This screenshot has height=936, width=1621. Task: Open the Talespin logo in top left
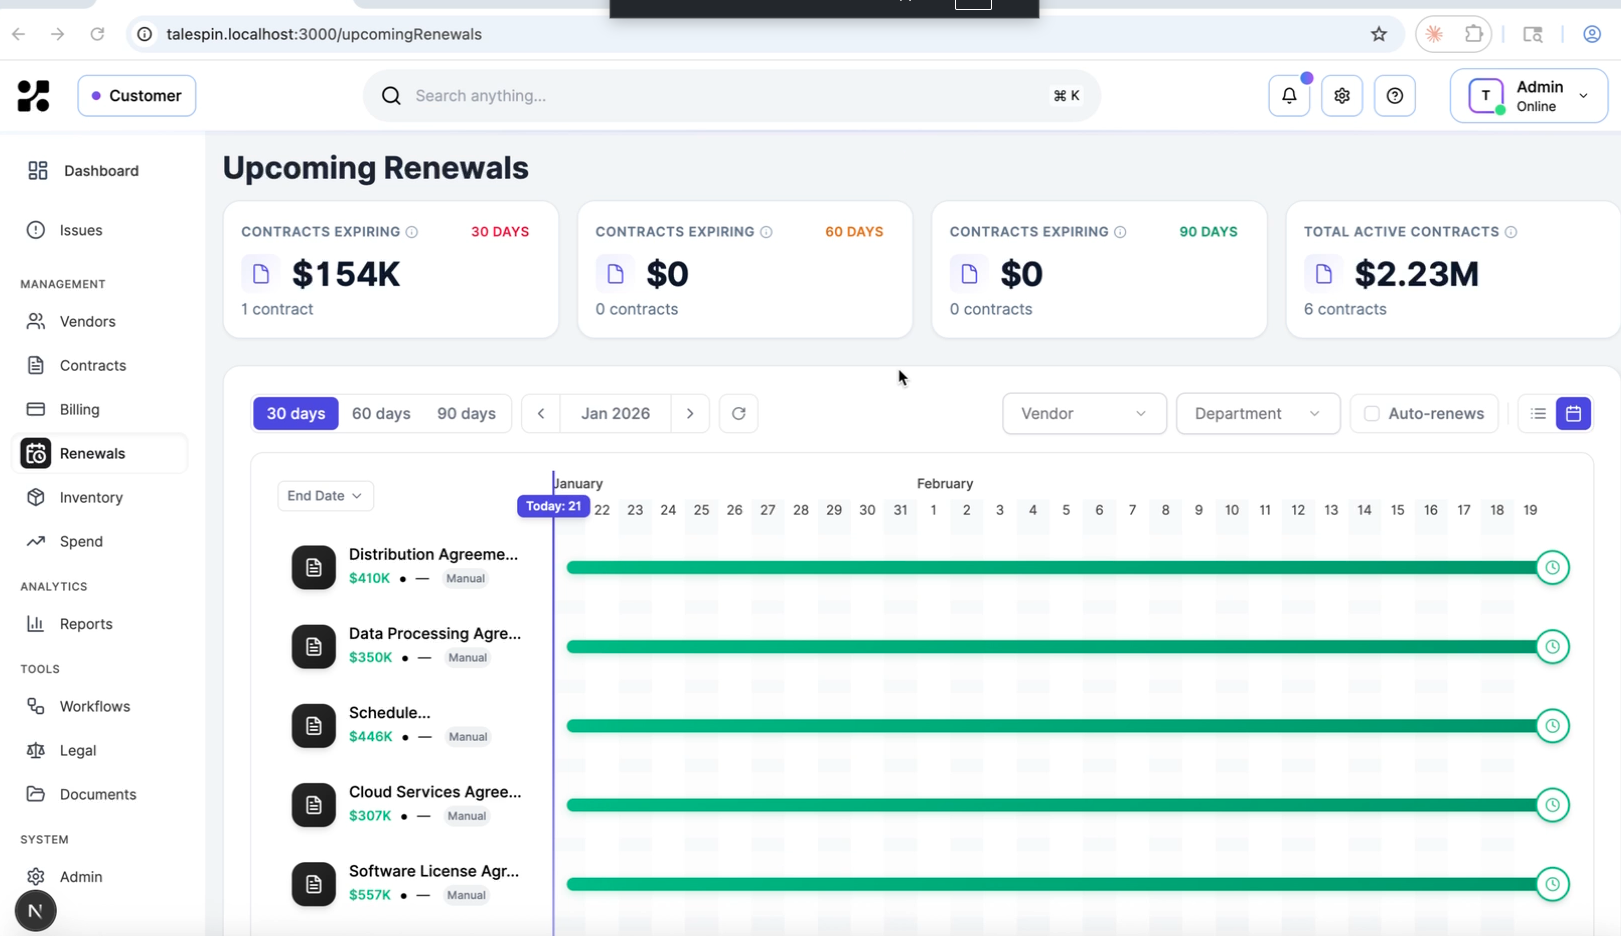(33, 95)
